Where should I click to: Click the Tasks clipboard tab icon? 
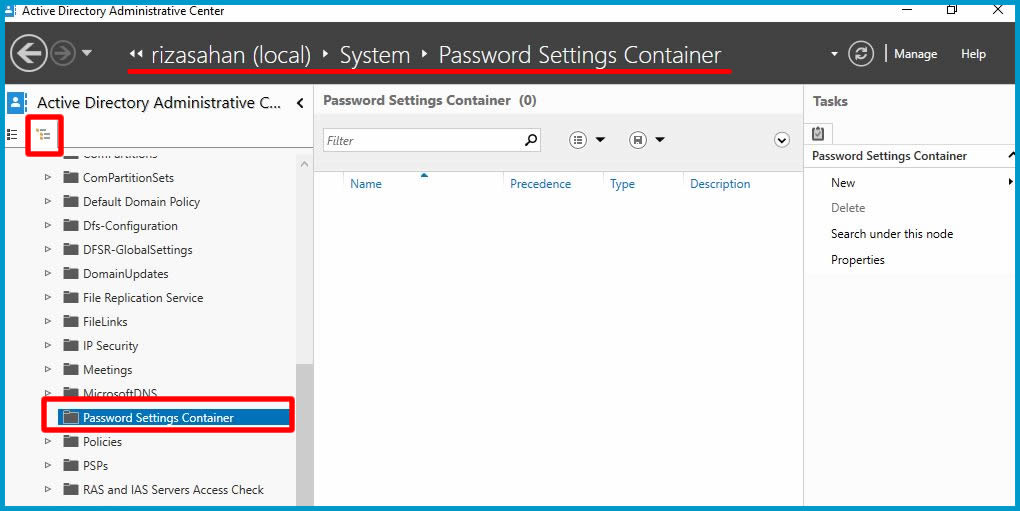pos(818,133)
